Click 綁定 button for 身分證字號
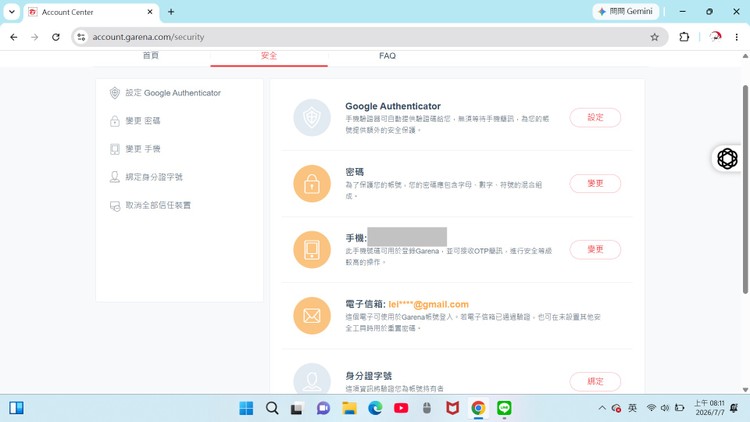The width and height of the screenshot is (750, 422). [595, 381]
